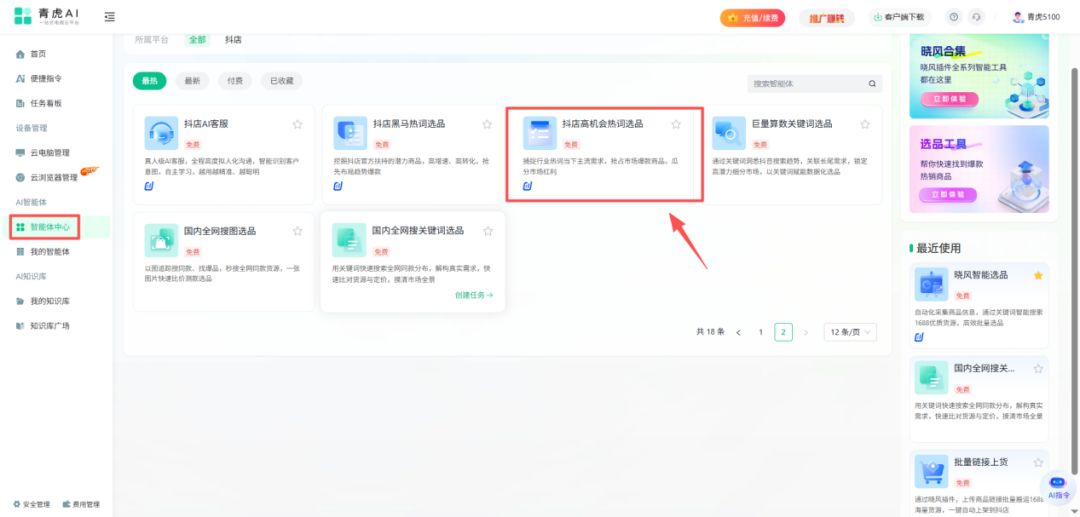Open the 巨量算数关键词选品 agent icon

729,133
